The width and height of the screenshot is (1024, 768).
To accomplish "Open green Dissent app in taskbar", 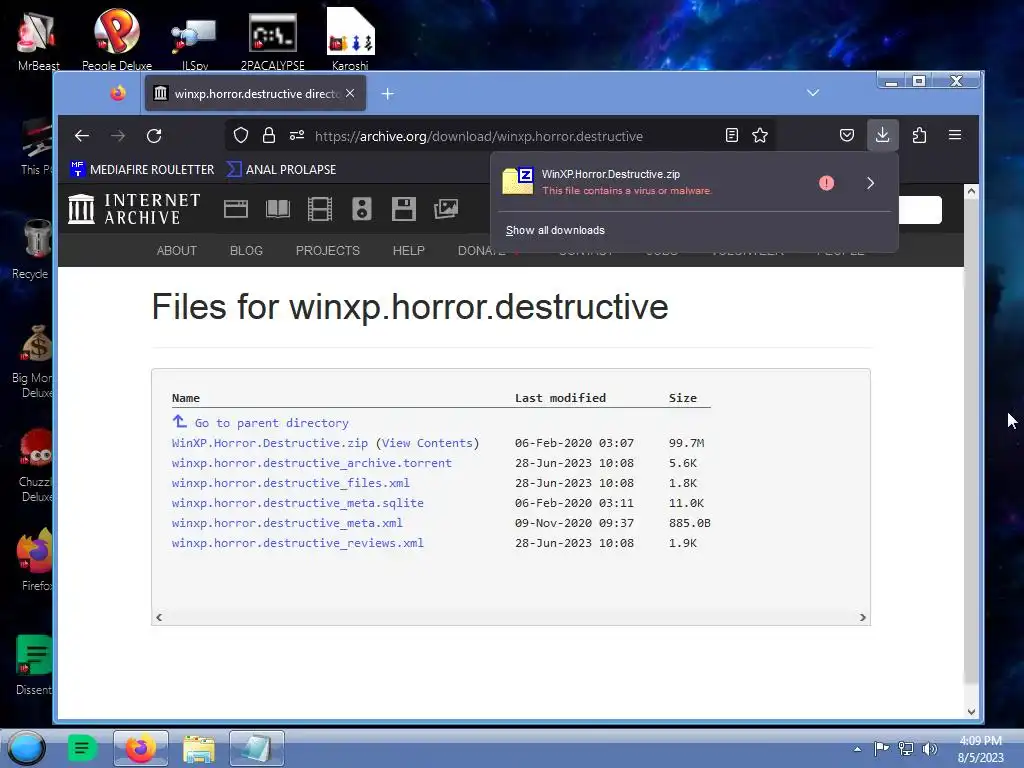I will (x=82, y=748).
